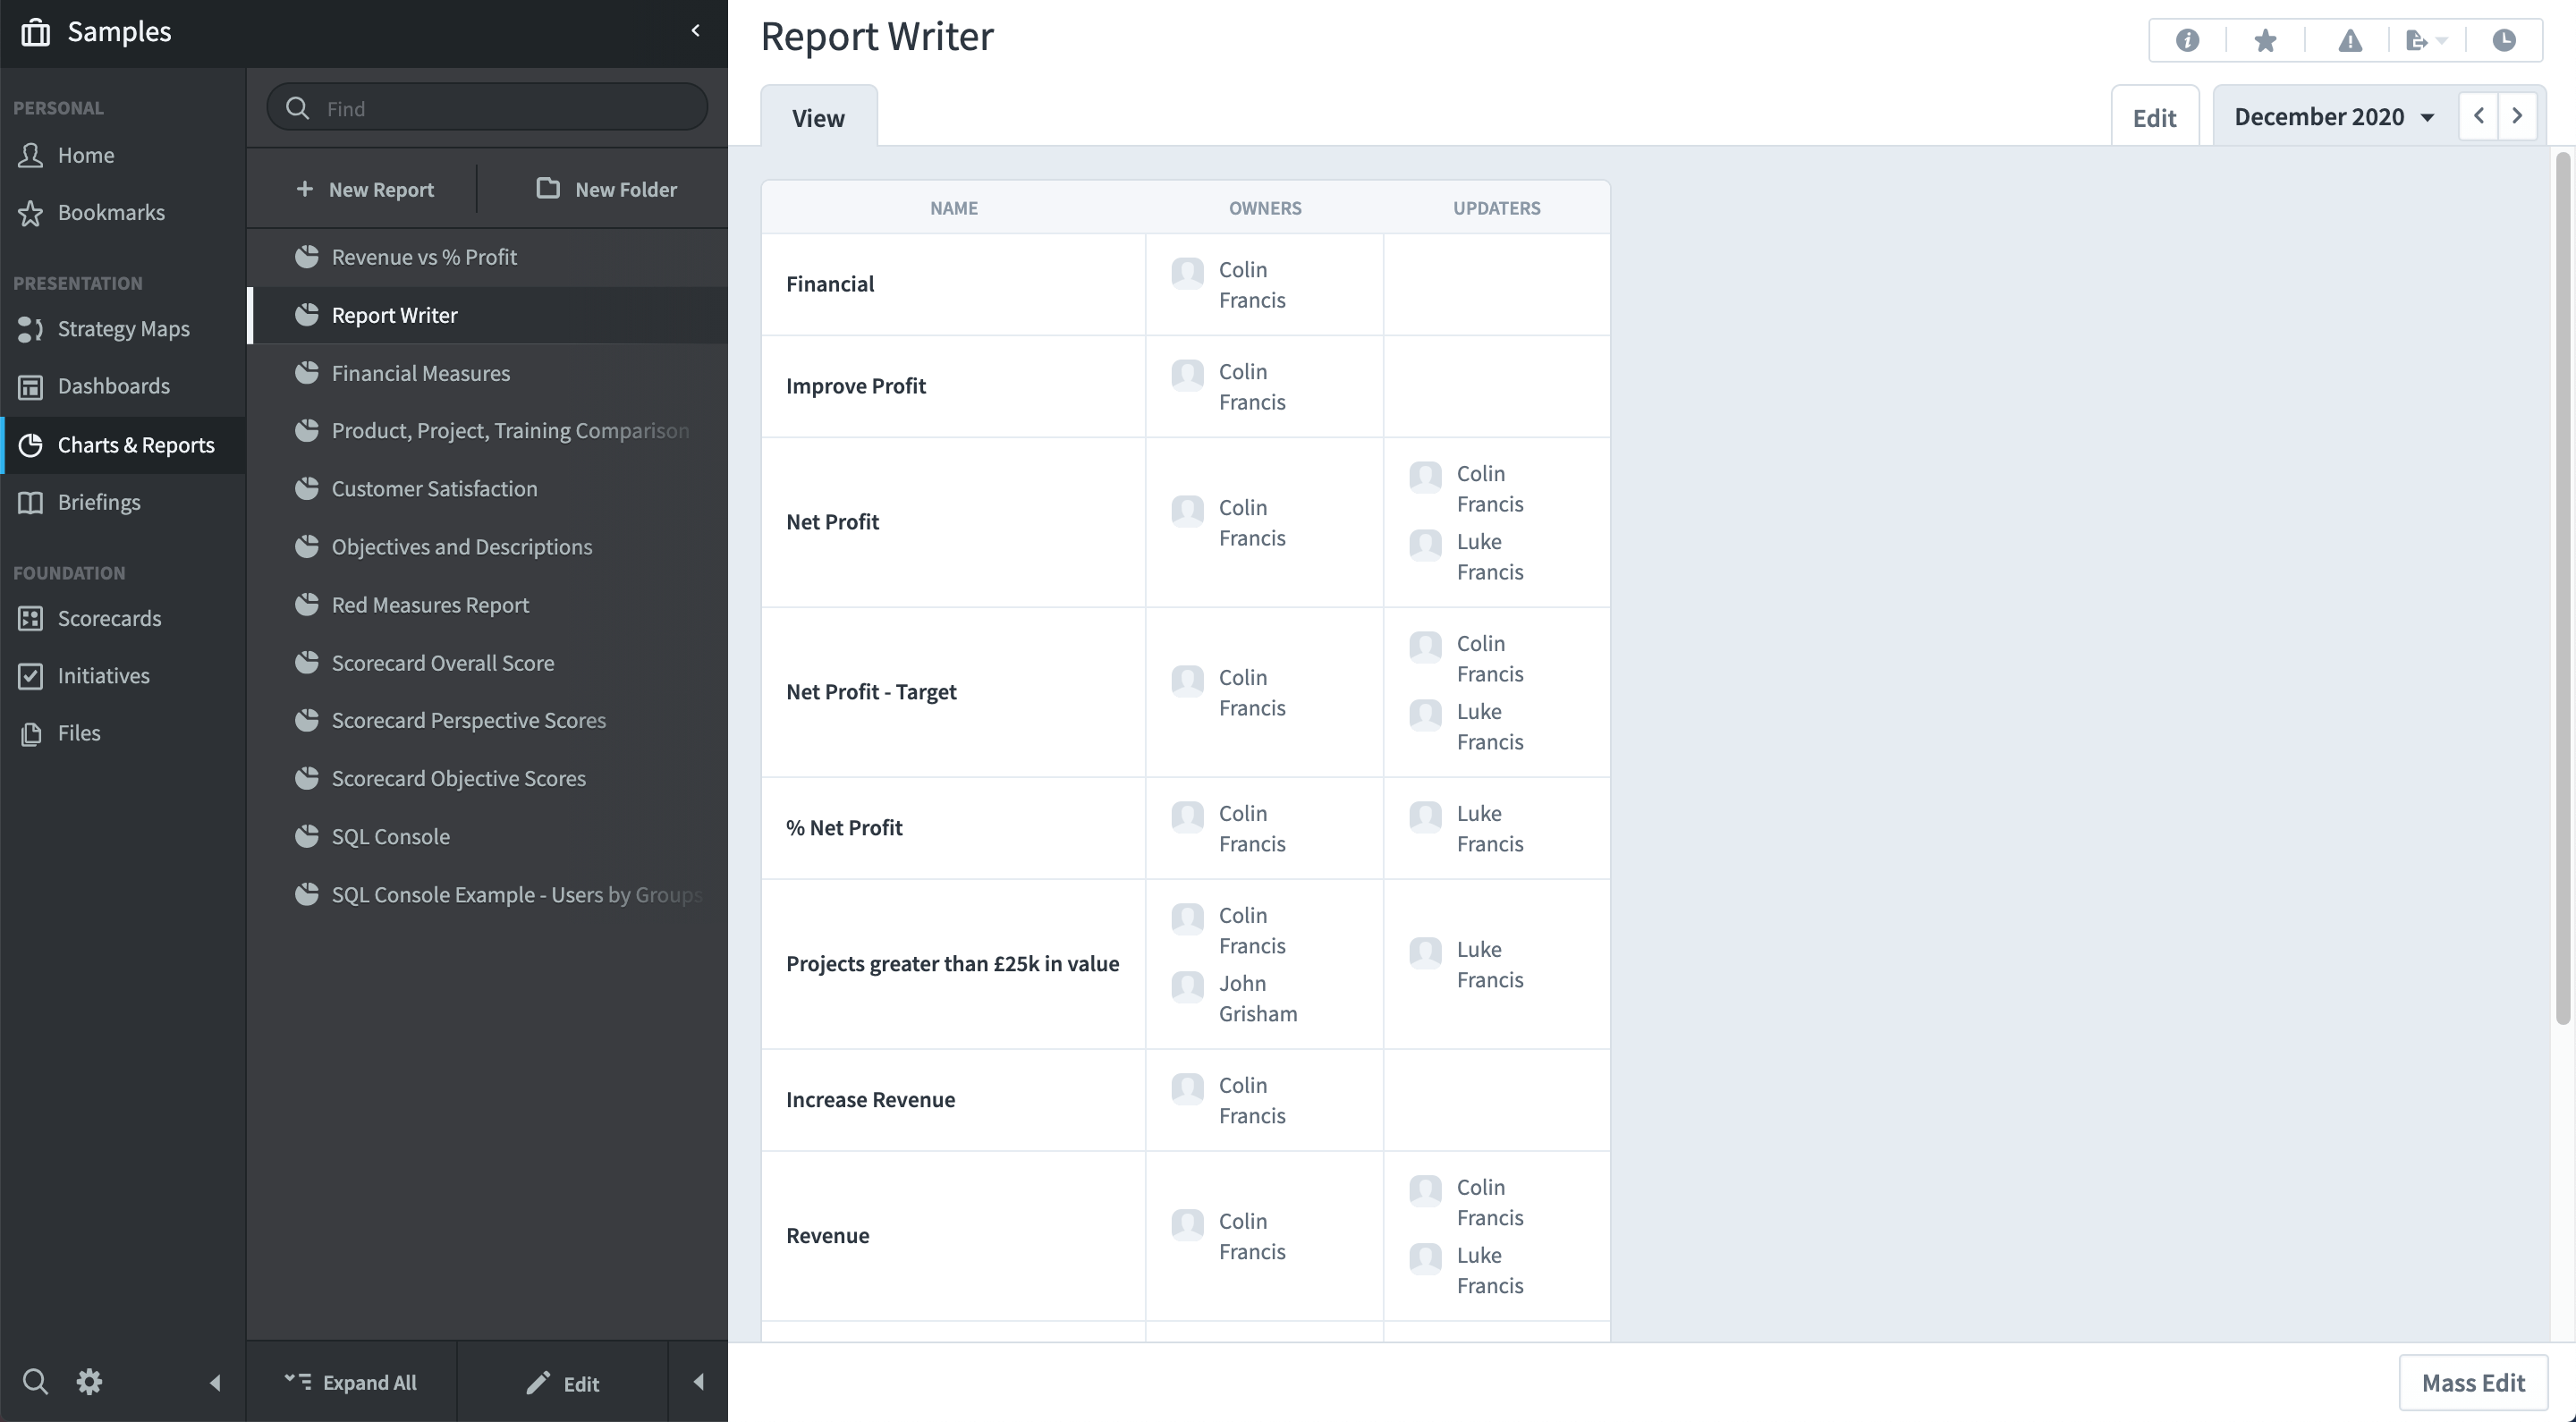Switch to the View tab
Screen dimensions: 2576x1422
[818, 117]
